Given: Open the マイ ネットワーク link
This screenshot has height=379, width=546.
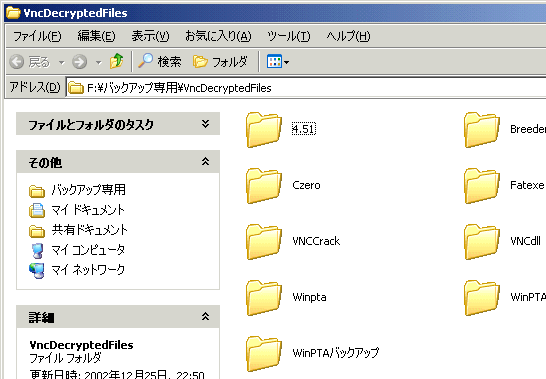Looking at the screenshot, I should coord(88,270).
